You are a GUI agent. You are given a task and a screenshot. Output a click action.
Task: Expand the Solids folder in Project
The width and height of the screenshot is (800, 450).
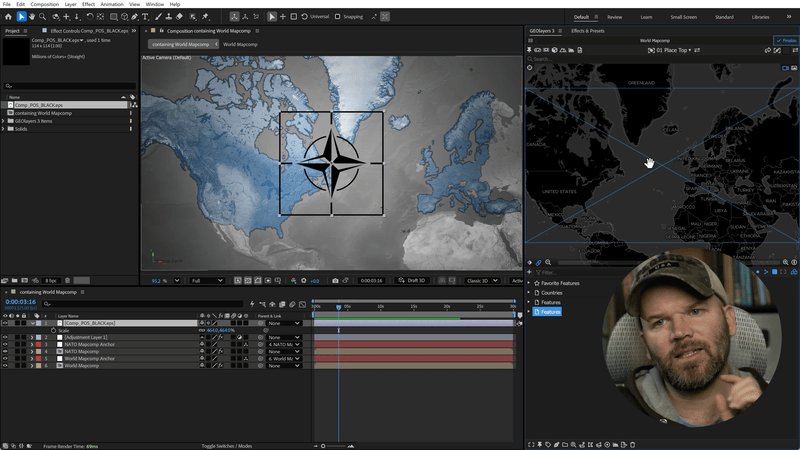click(4, 129)
